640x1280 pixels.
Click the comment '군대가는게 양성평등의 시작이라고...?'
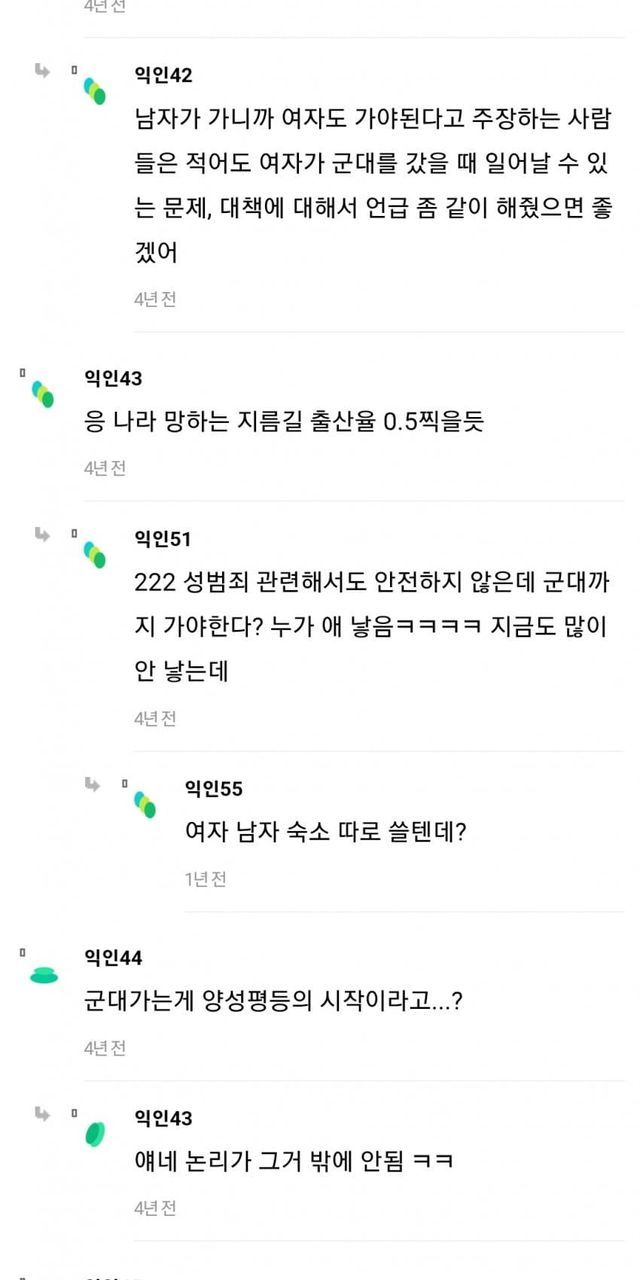[x=273, y=1002]
